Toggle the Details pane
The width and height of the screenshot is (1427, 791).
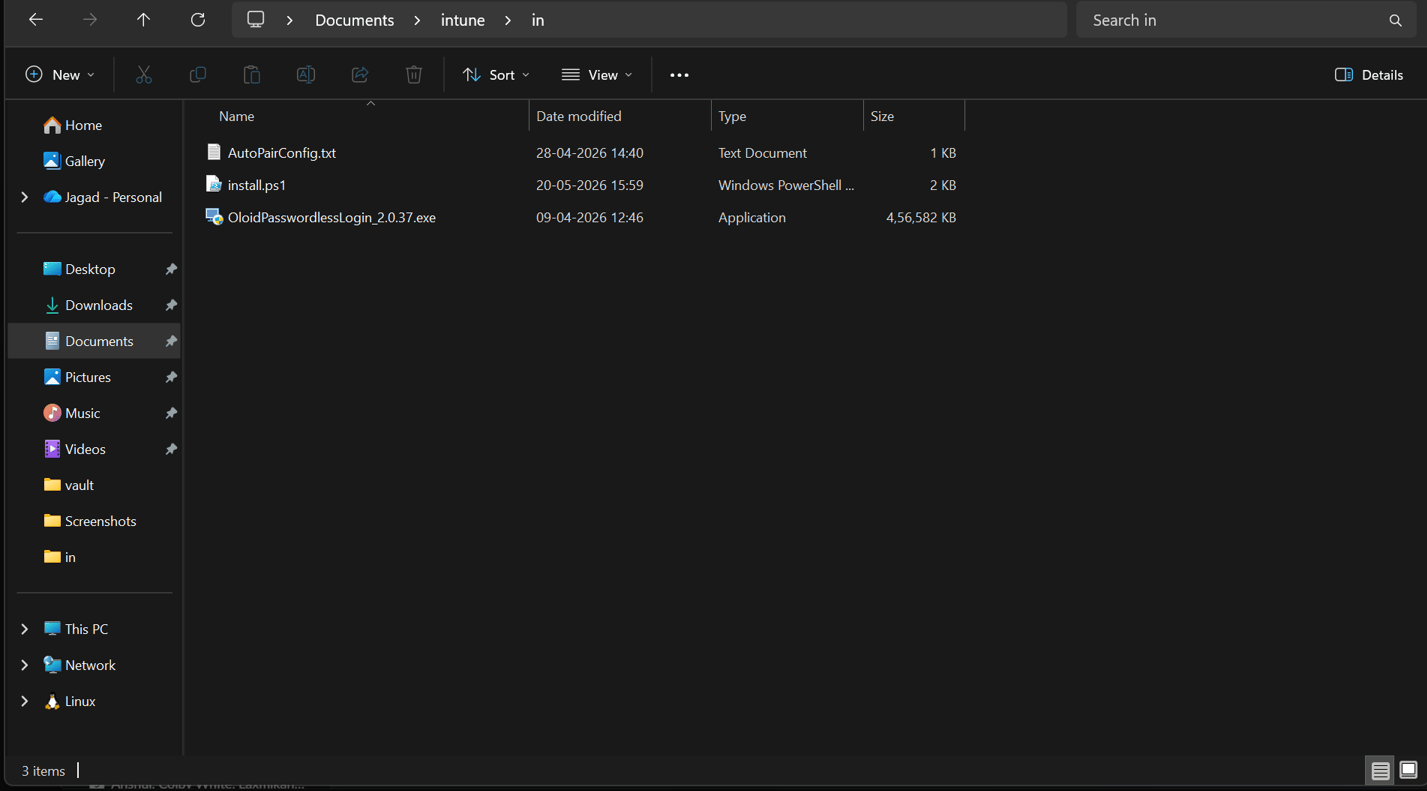(1369, 75)
